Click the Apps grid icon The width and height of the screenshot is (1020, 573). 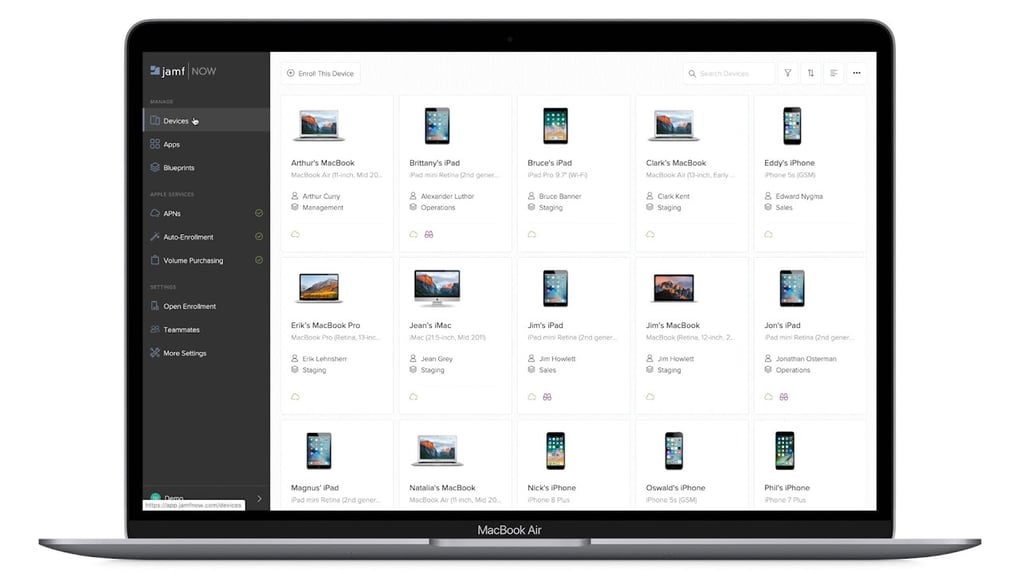(155, 144)
